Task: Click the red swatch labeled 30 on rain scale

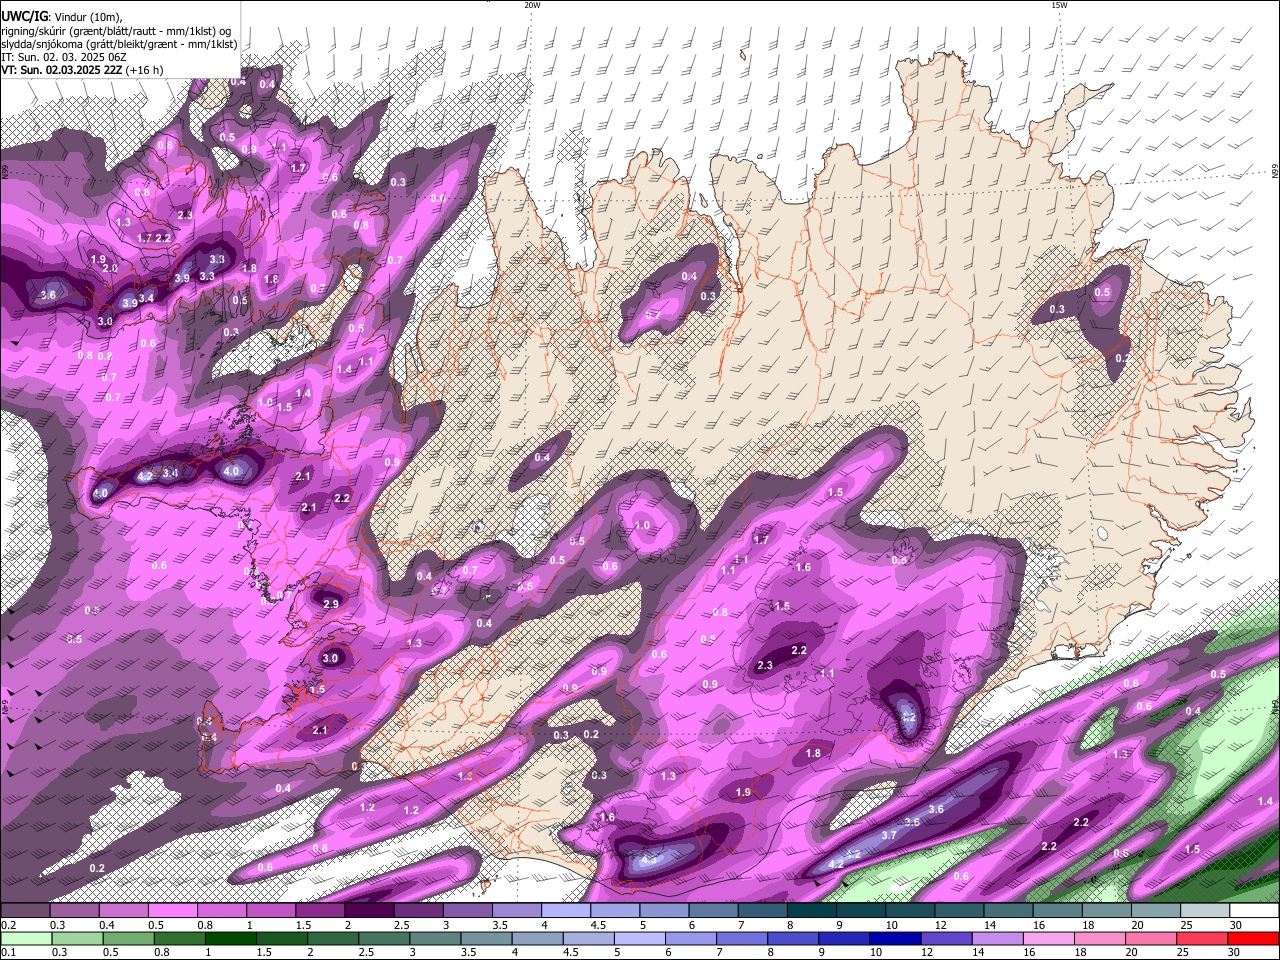Action: point(1253,938)
